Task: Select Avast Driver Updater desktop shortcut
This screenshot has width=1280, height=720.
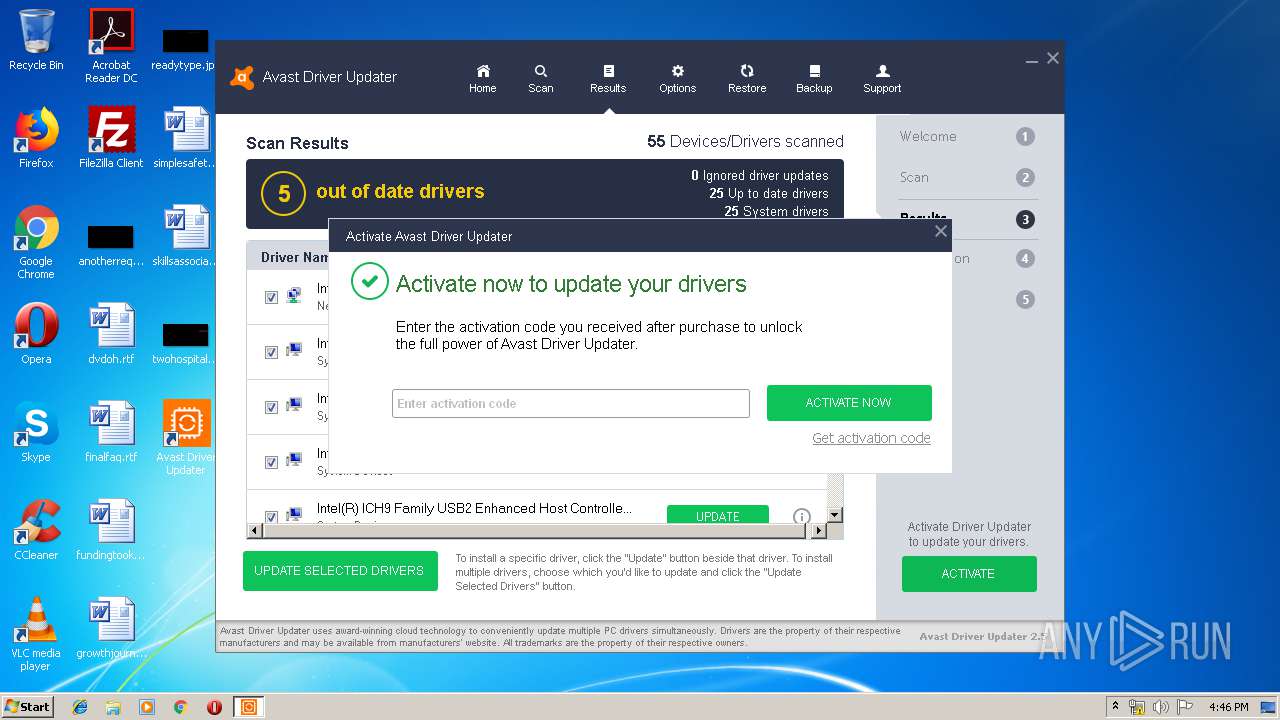Action: (186, 438)
